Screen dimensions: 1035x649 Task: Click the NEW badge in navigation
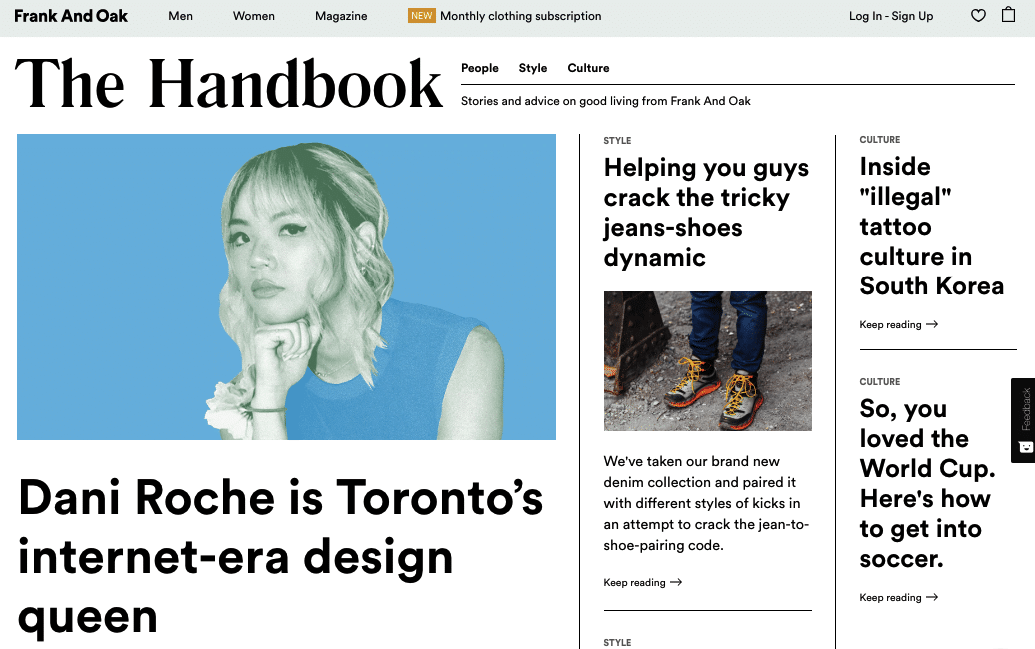pyautogui.click(x=422, y=15)
